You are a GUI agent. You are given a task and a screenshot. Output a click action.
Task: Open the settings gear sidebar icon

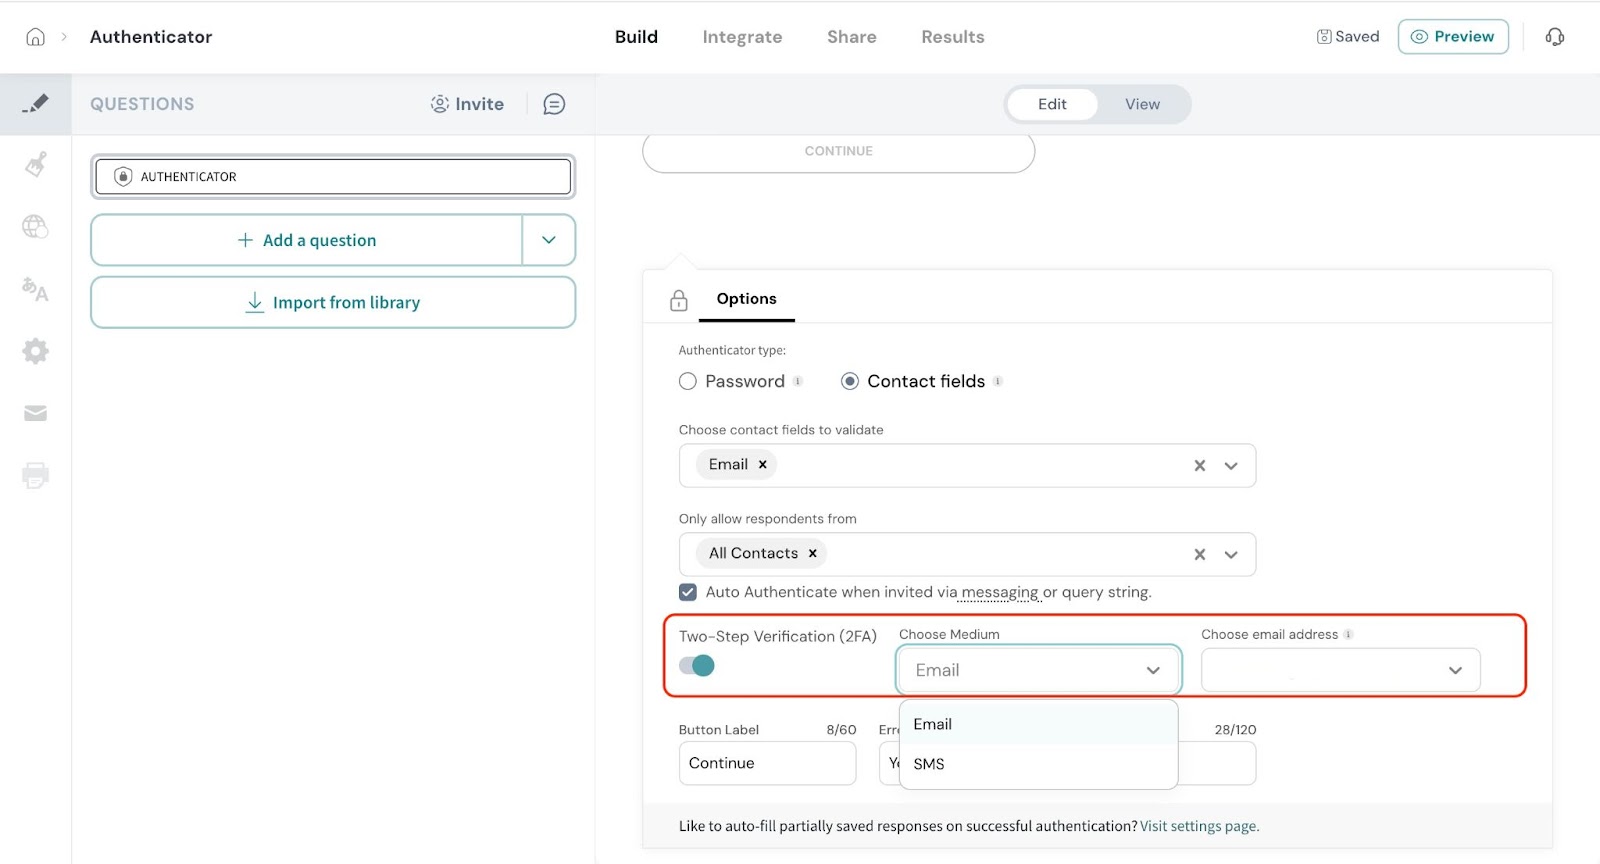pos(35,351)
